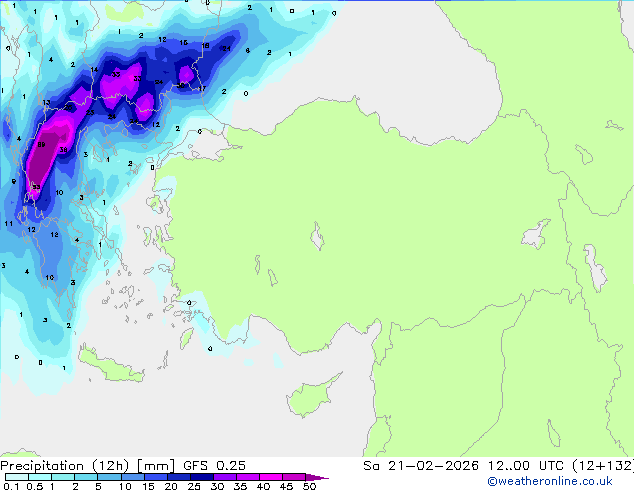Click the '89' precipitation value on the map
Image resolution: width=634 pixels, height=490 pixels.
41,144
